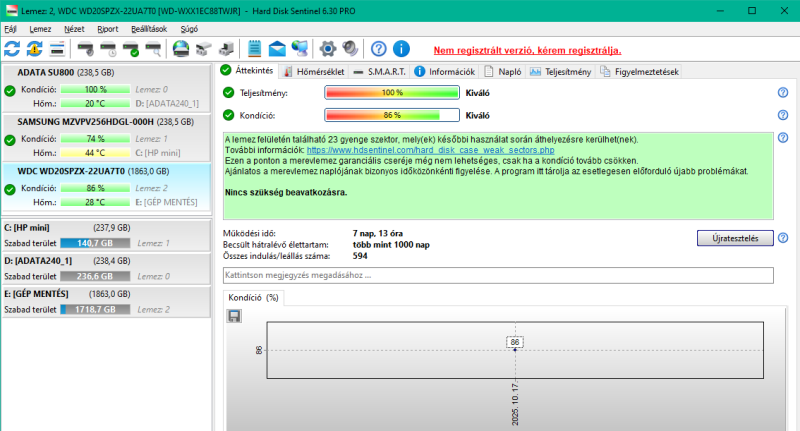Image resolution: width=800 pixels, height=431 pixels.
Task: Click the ADATA 20 °C temperature bar
Action: click(95, 104)
